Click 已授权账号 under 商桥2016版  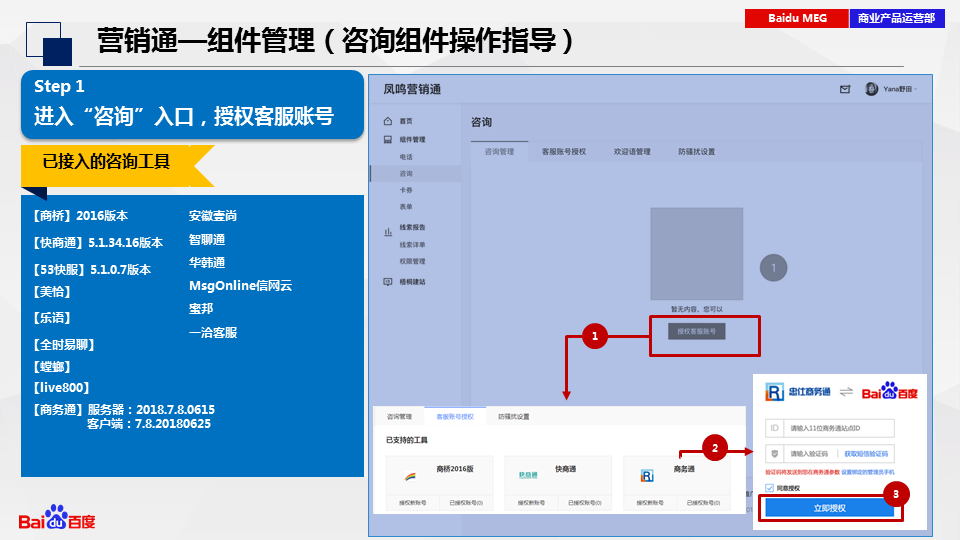466,503
